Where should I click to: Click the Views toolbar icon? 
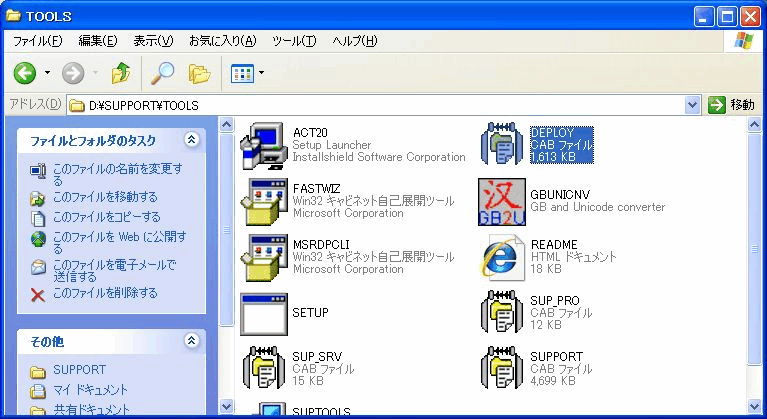pyautogui.click(x=242, y=73)
